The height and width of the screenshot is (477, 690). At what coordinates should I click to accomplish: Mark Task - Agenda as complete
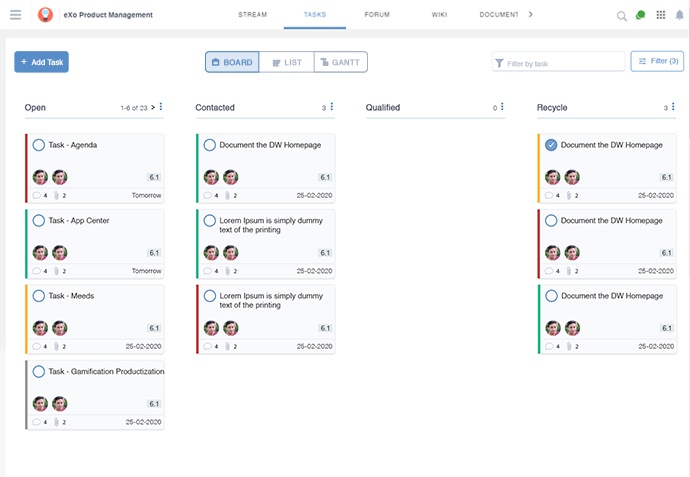click(39, 145)
